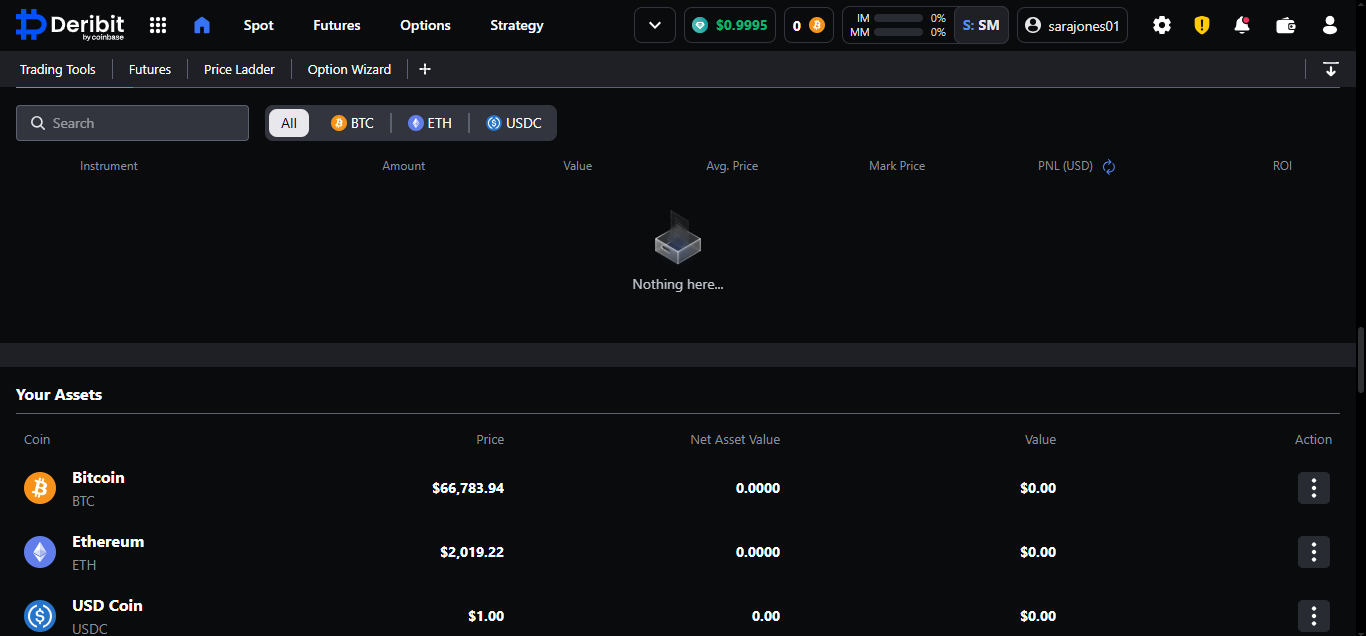The width and height of the screenshot is (1366, 636).
Task: Expand the header chevron dropdown
Action: coord(655,25)
